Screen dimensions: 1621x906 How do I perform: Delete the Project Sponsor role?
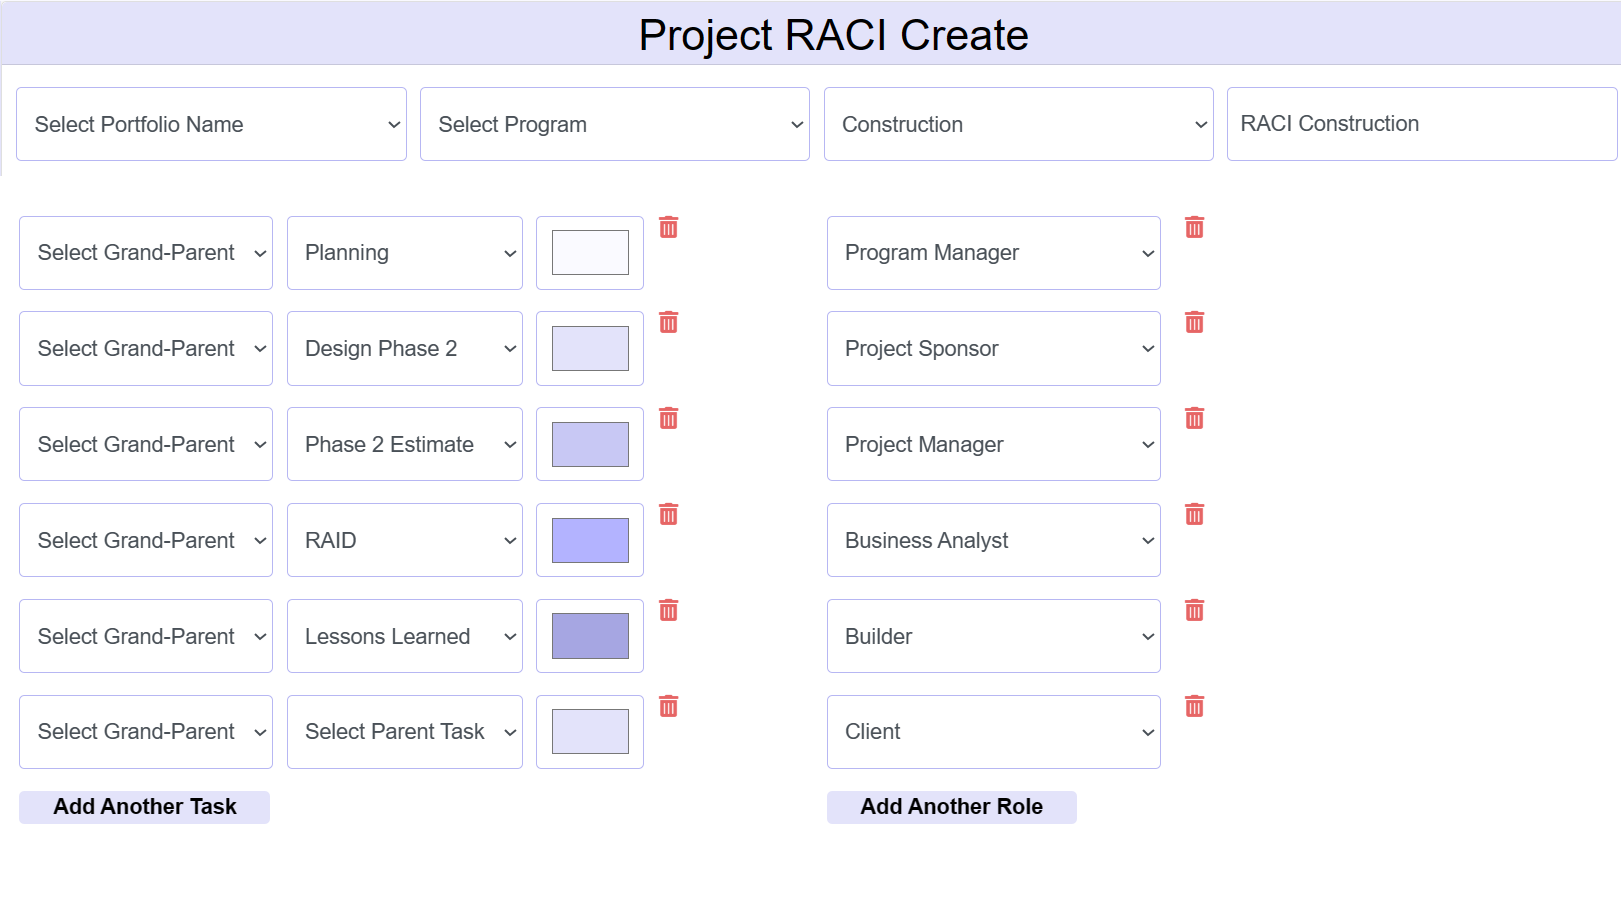pos(1194,322)
